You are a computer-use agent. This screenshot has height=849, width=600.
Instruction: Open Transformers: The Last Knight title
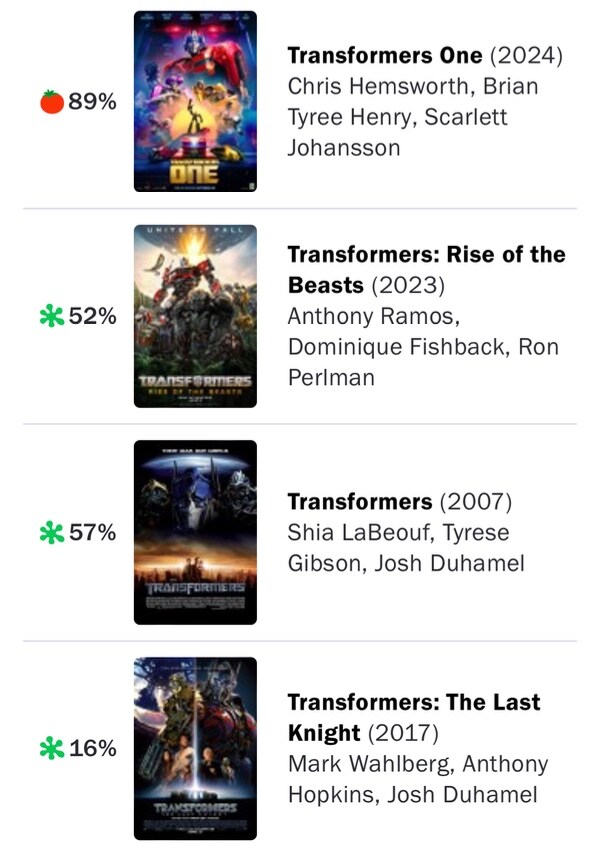[414, 703]
